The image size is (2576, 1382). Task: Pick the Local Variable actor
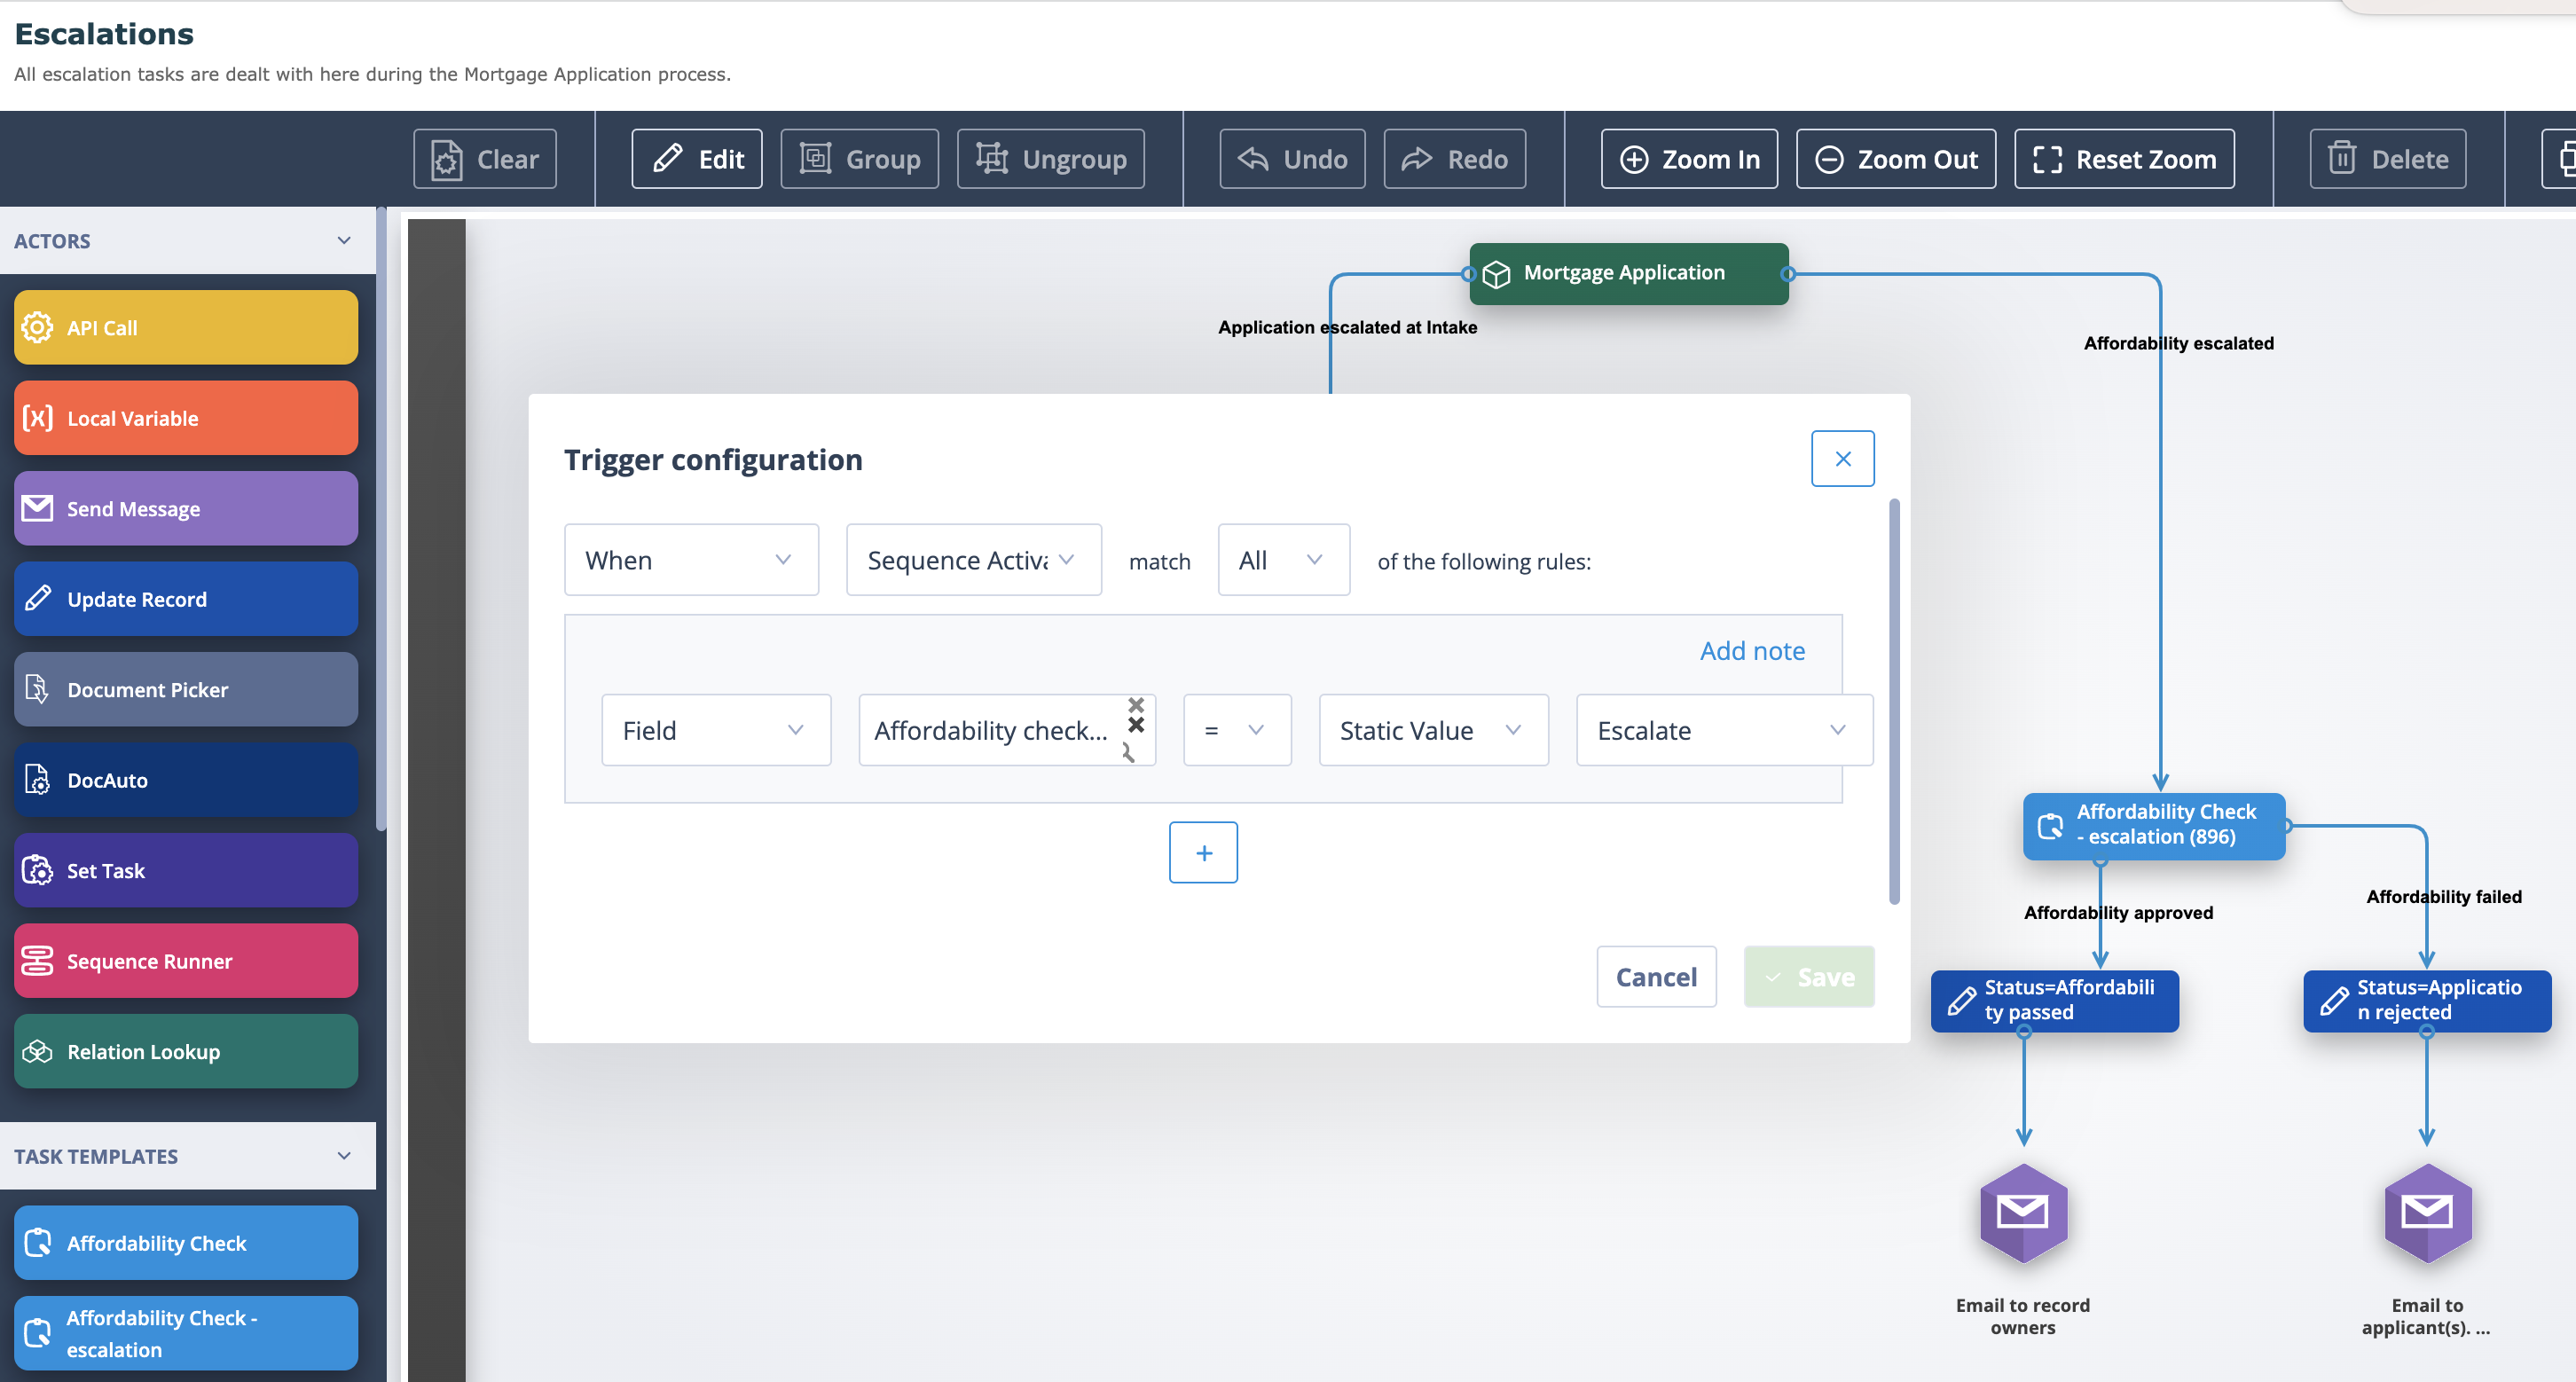coord(186,418)
